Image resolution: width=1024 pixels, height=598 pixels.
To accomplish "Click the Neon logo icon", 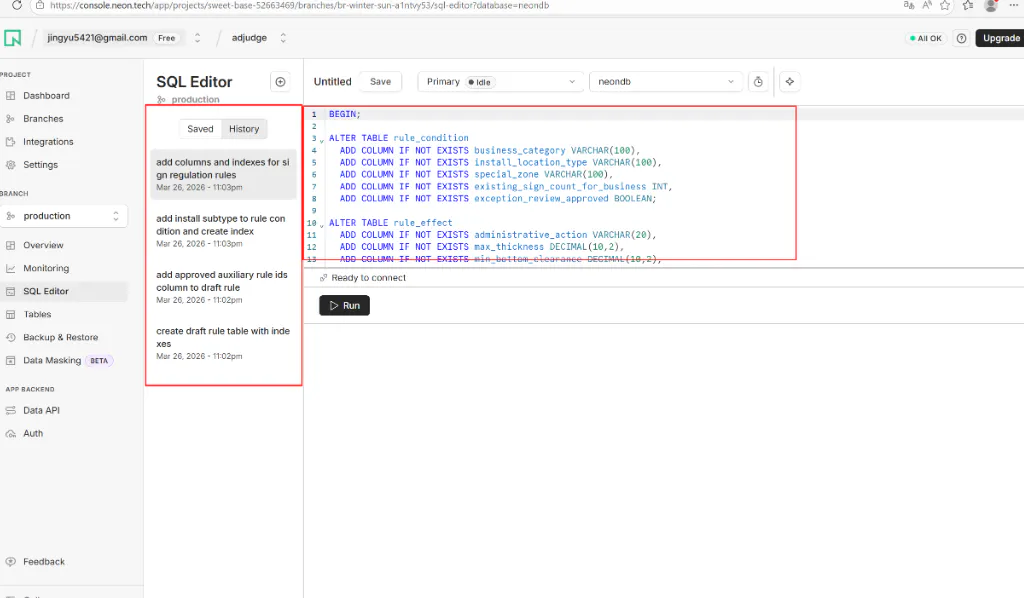I will (12, 38).
